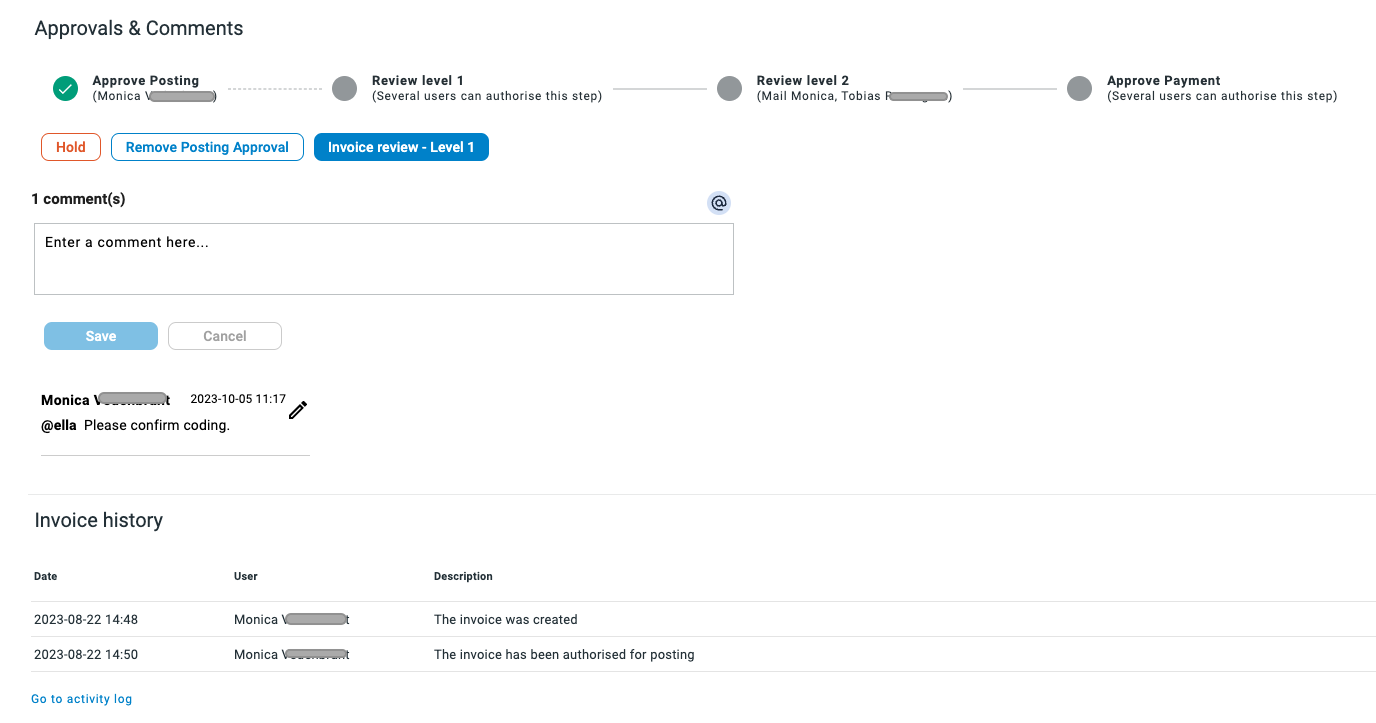Open the Go to activity log link
Screen dimensions: 1376x723
[x=81, y=699]
